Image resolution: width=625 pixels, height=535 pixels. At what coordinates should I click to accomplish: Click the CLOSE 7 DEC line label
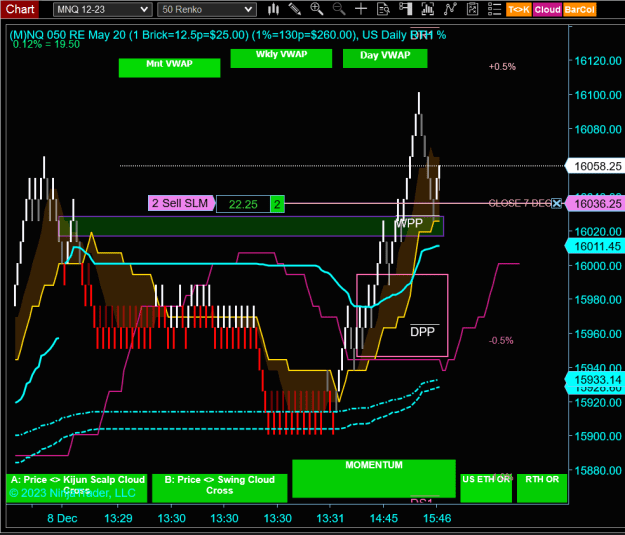pyautogui.click(x=520, y=203)
